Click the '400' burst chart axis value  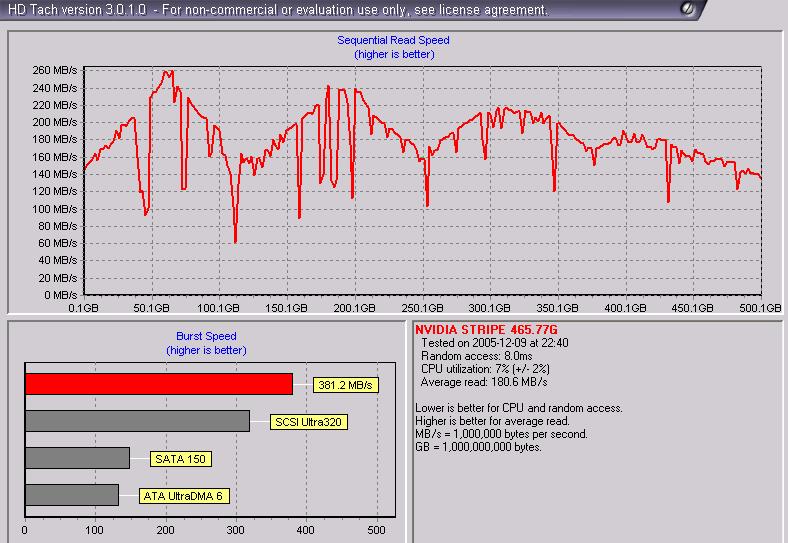coord(306,530)
